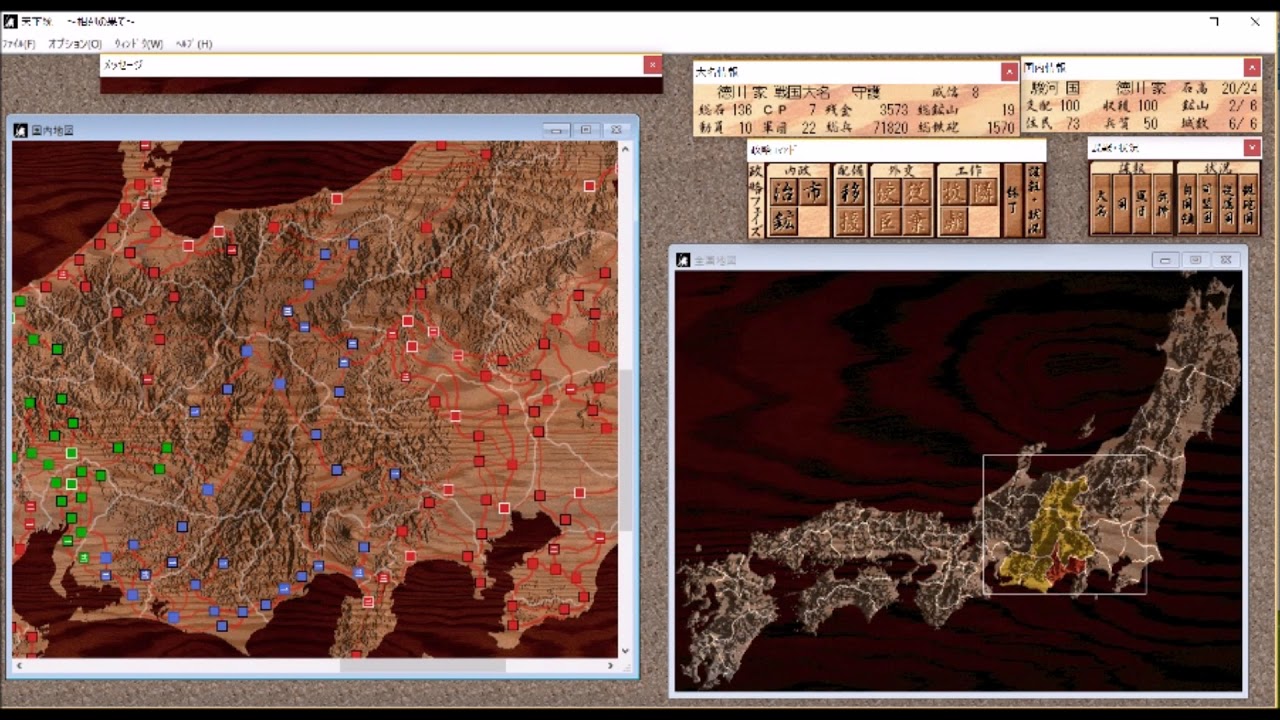The height and width of the screenshot is (720, 1280).
Task: Open the fourth tile under 諜報
Action: point(1162,205)
